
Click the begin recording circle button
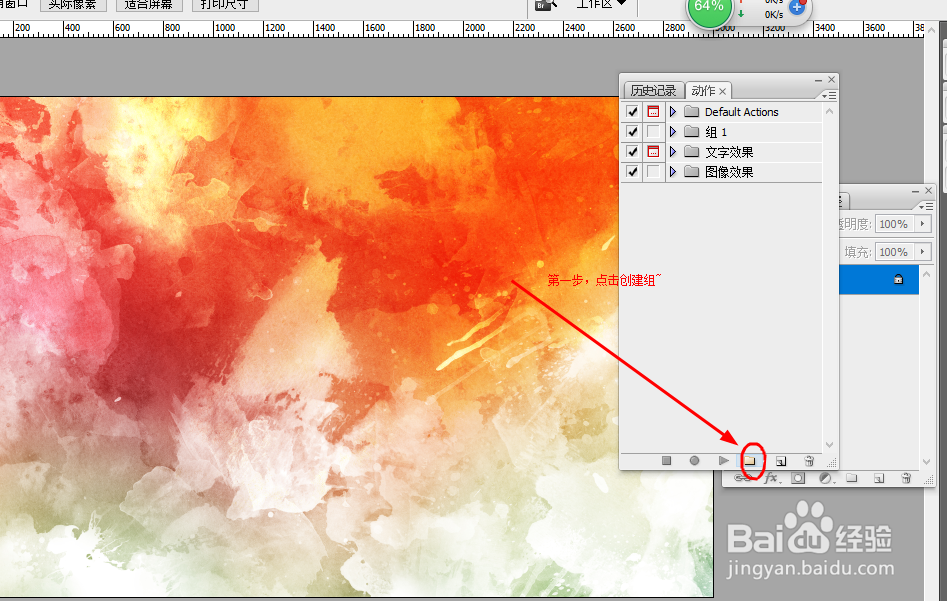(695, 461)
